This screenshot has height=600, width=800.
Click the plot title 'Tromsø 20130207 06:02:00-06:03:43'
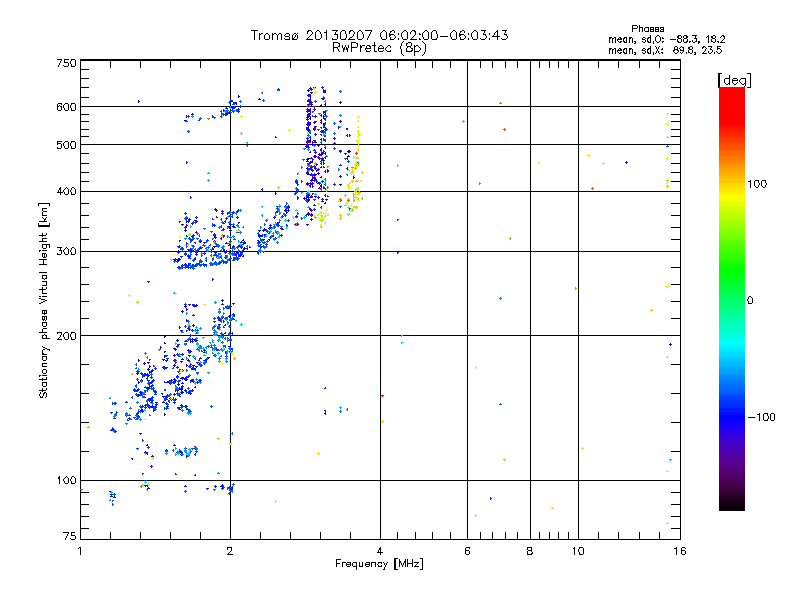(x=379, y=35)
